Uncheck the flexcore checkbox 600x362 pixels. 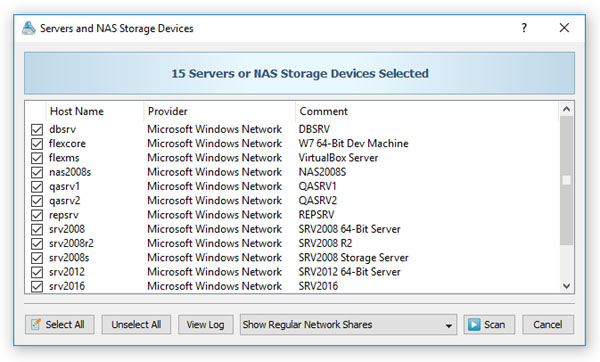pyautogui.click(x=37, y=143)
